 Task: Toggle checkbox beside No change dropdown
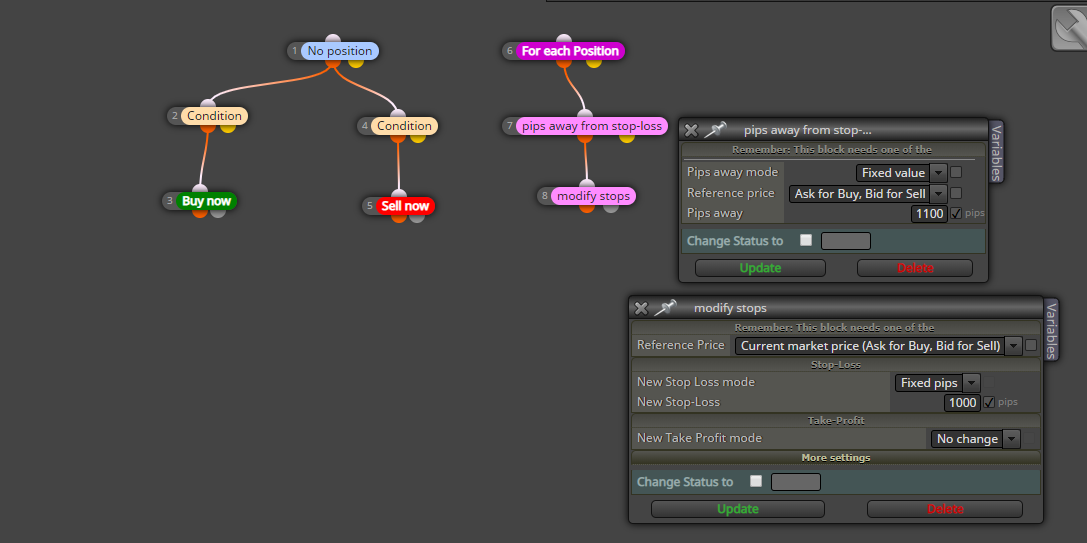(1029, 438)
